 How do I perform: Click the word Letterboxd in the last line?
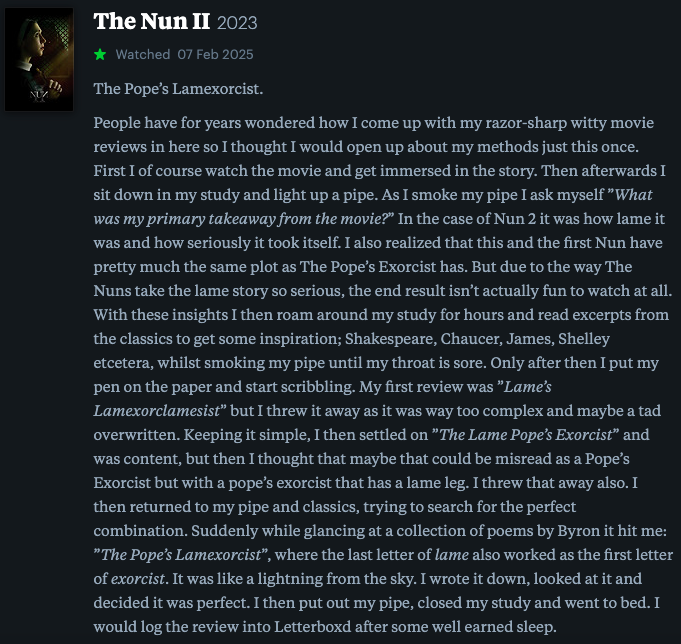click(x=313, y=627)
